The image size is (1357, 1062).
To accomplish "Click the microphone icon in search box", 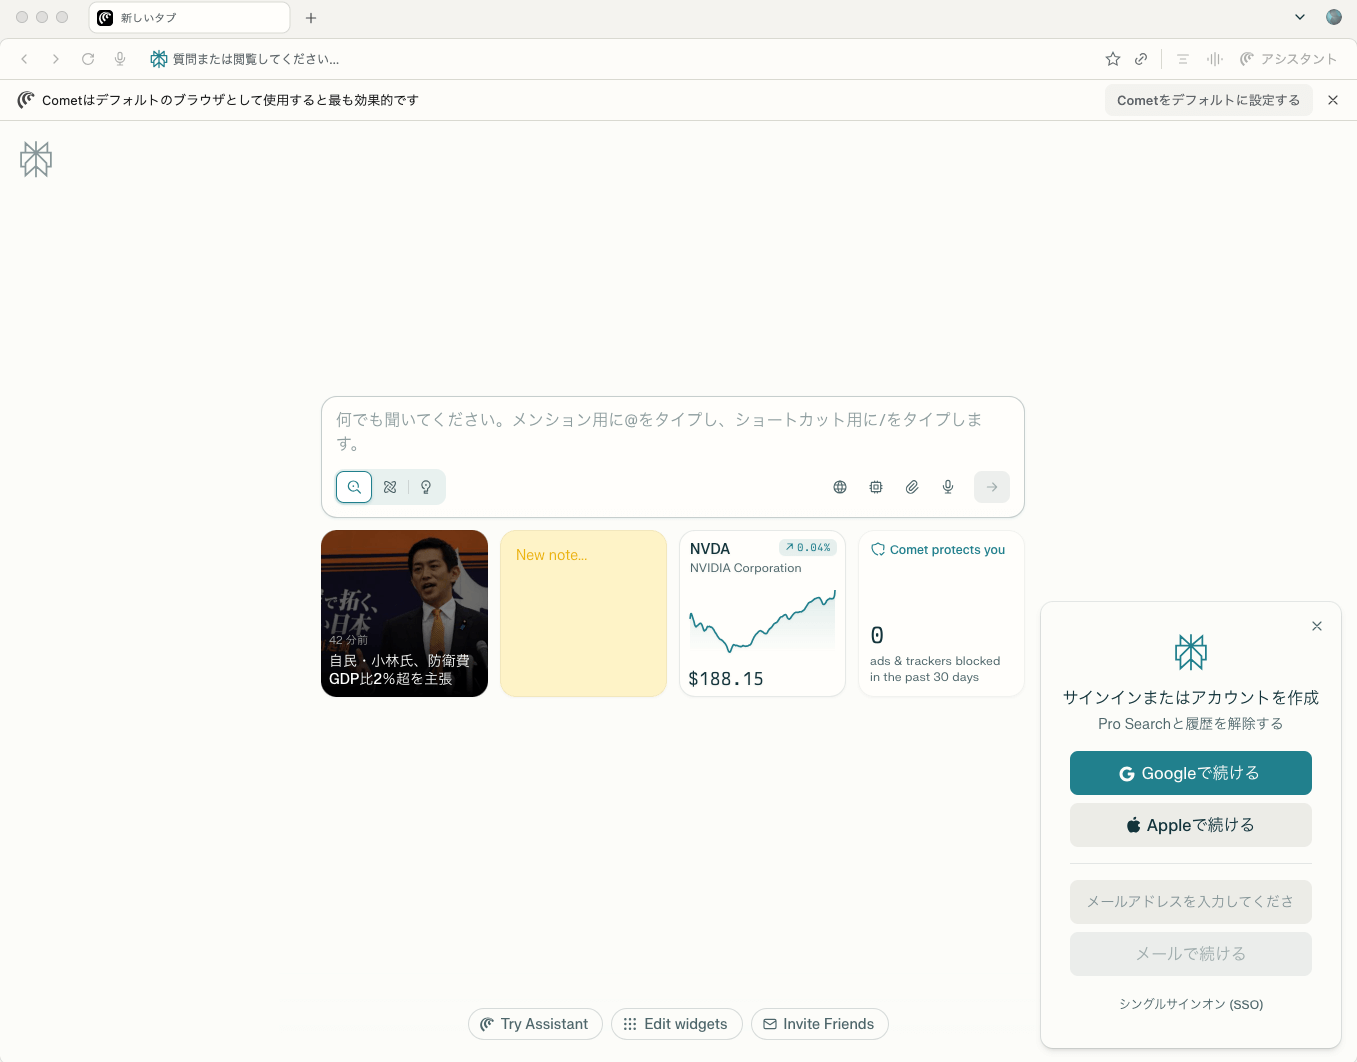I will pos(948,487).
